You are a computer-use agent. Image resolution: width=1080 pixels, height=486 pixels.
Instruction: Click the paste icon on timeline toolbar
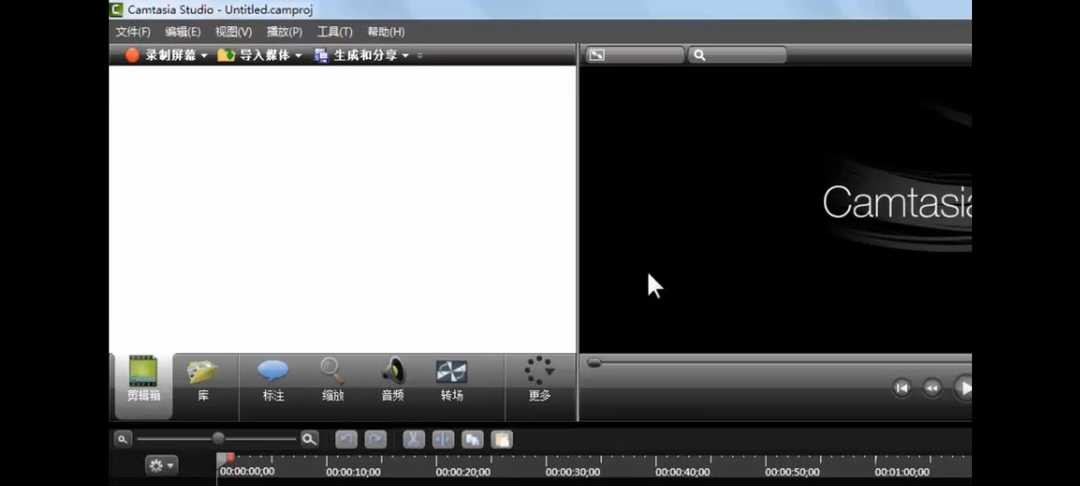coord(501,439)
